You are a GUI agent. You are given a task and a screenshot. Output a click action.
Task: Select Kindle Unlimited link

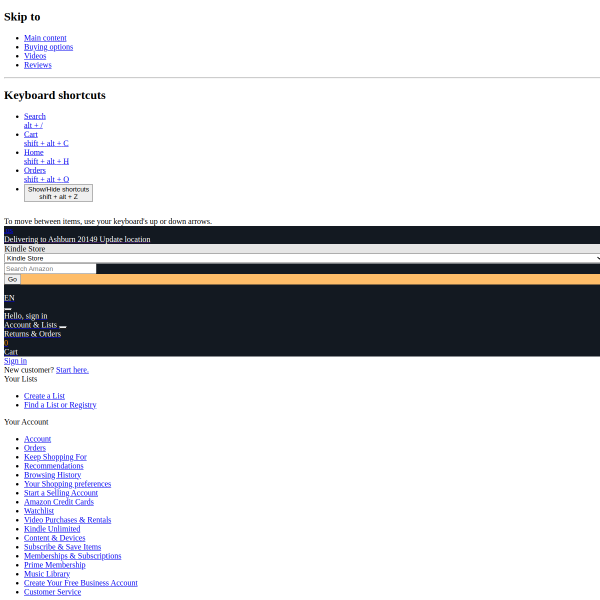52,529
